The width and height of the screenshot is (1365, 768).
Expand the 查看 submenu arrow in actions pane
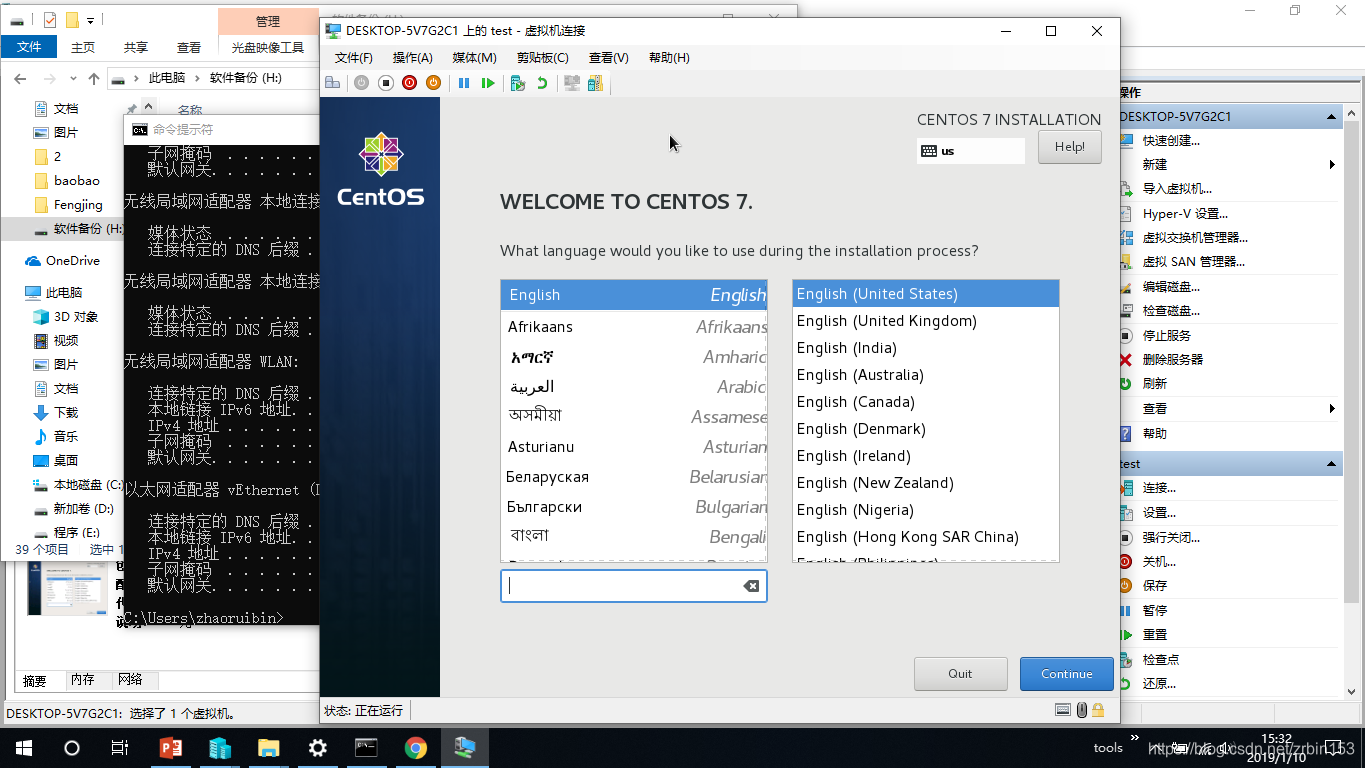coord(1332,409)
